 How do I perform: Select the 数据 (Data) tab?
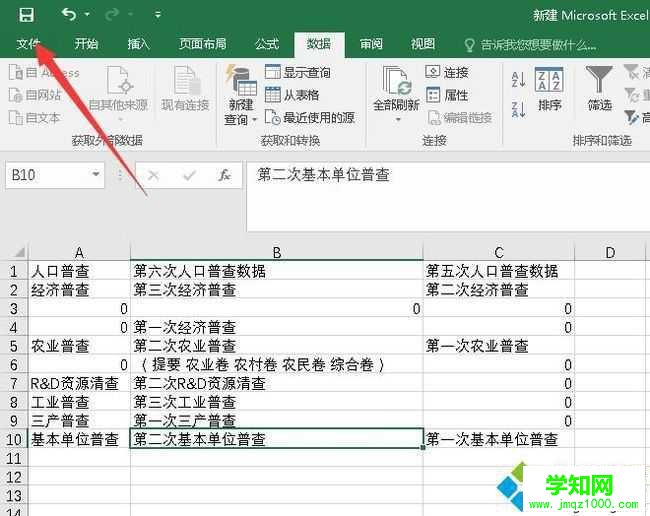pyautogui.click(x=319, y=44)
